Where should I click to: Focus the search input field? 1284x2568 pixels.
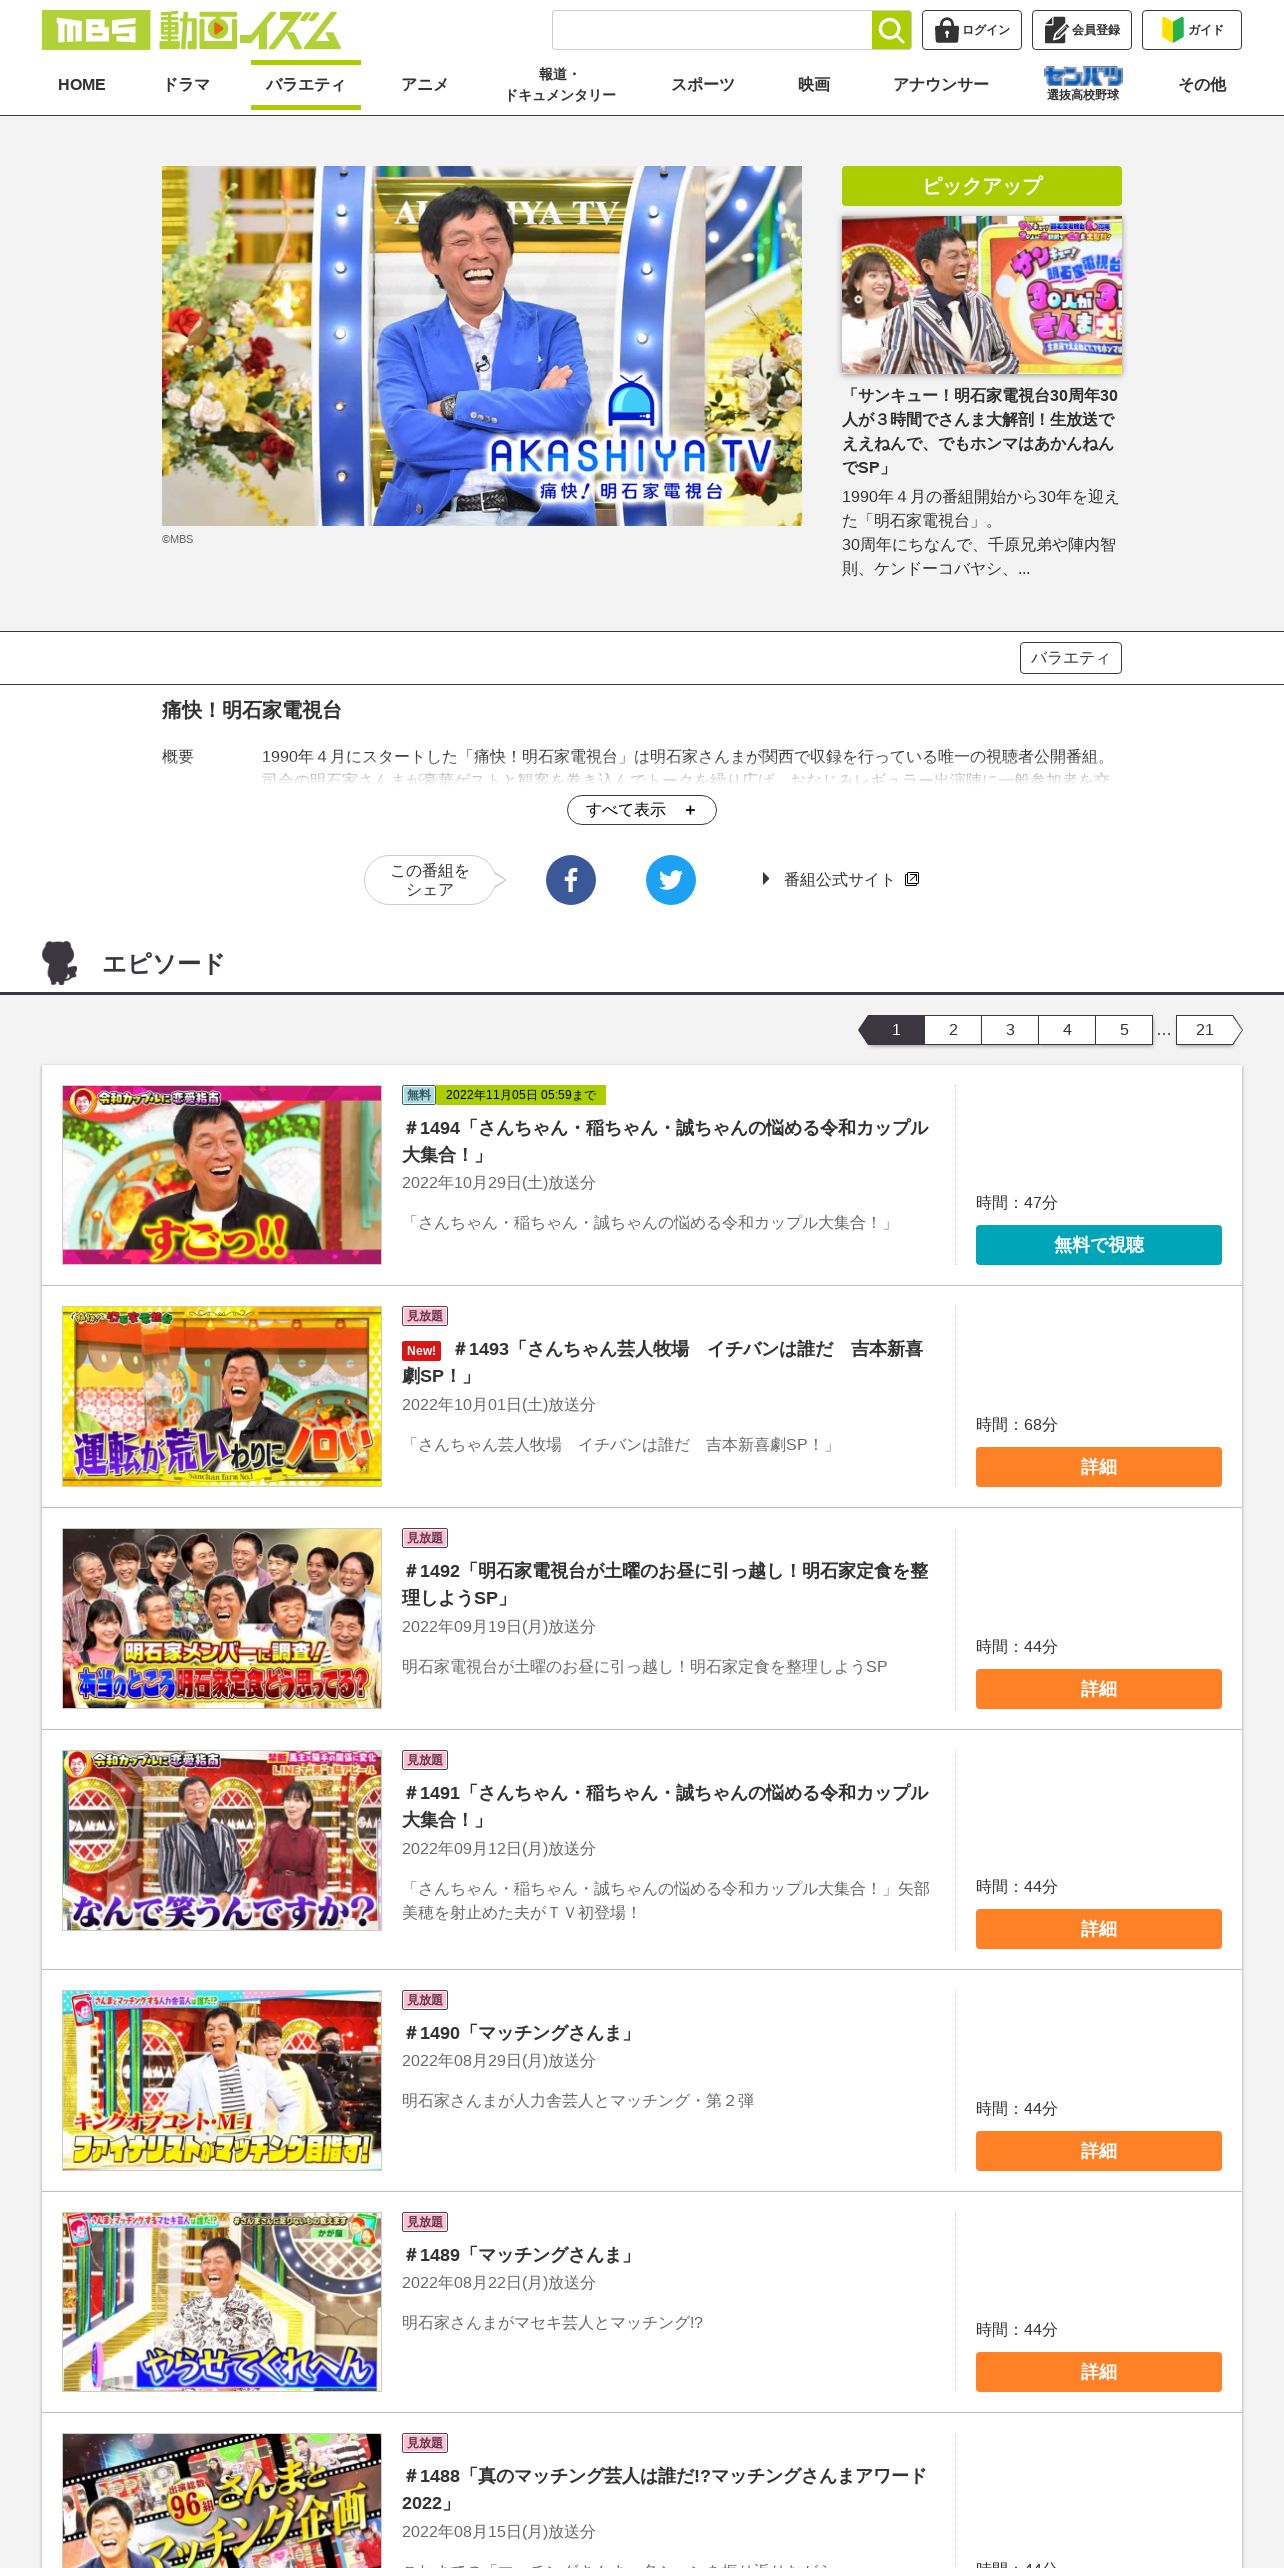(x=712, y=30)
